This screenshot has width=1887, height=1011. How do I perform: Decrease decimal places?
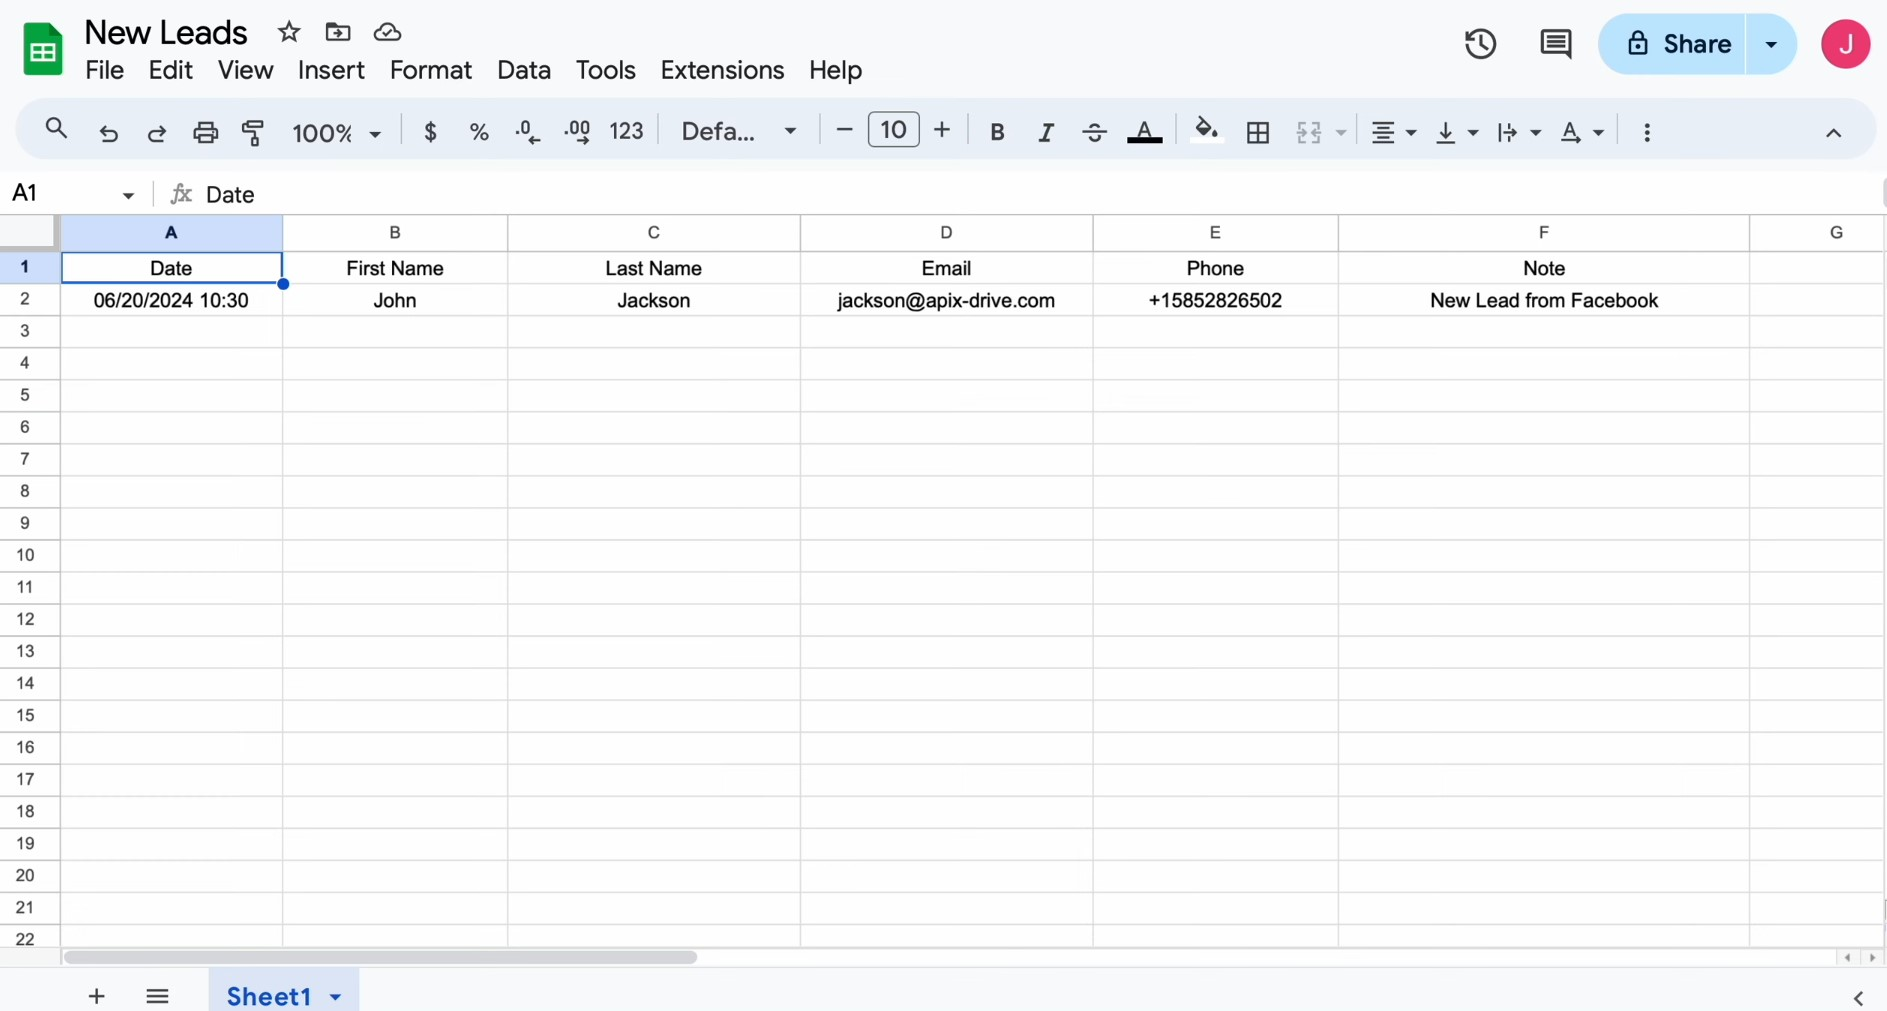(x=527, y=131)
